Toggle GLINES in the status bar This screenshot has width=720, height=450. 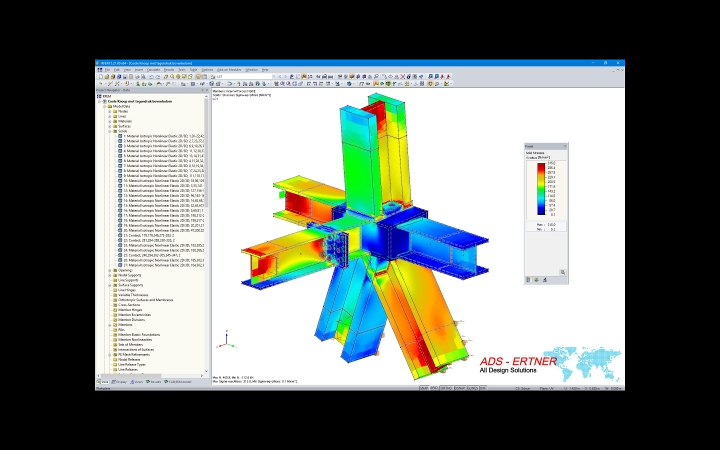[x=472, y=388]
